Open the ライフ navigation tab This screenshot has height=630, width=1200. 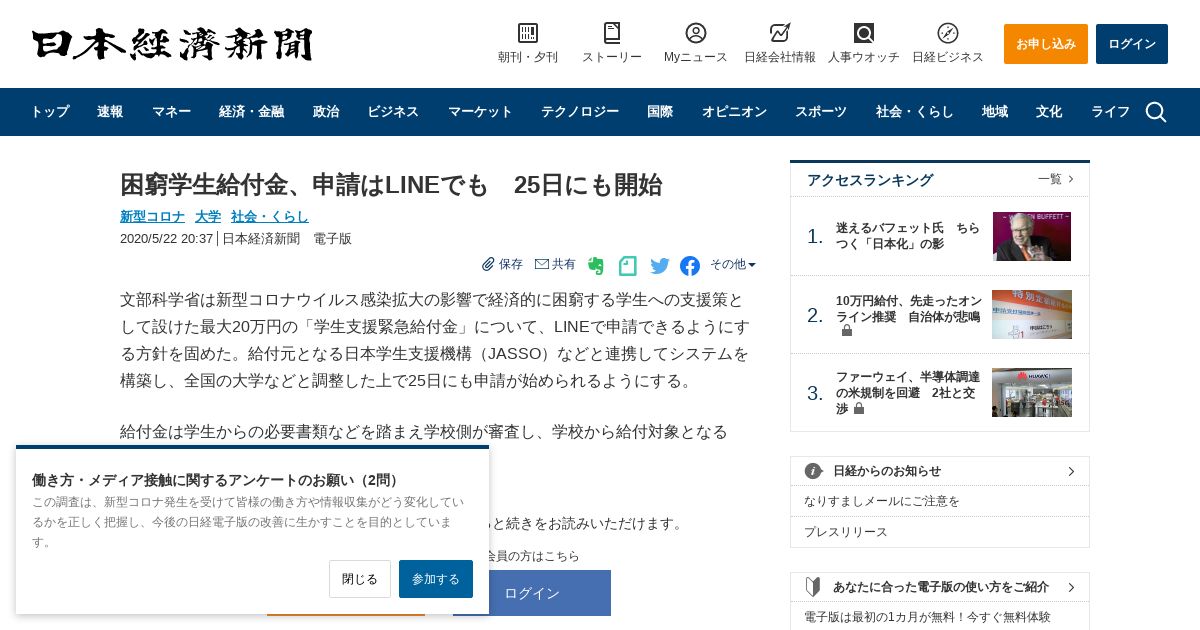[1110, 112]
